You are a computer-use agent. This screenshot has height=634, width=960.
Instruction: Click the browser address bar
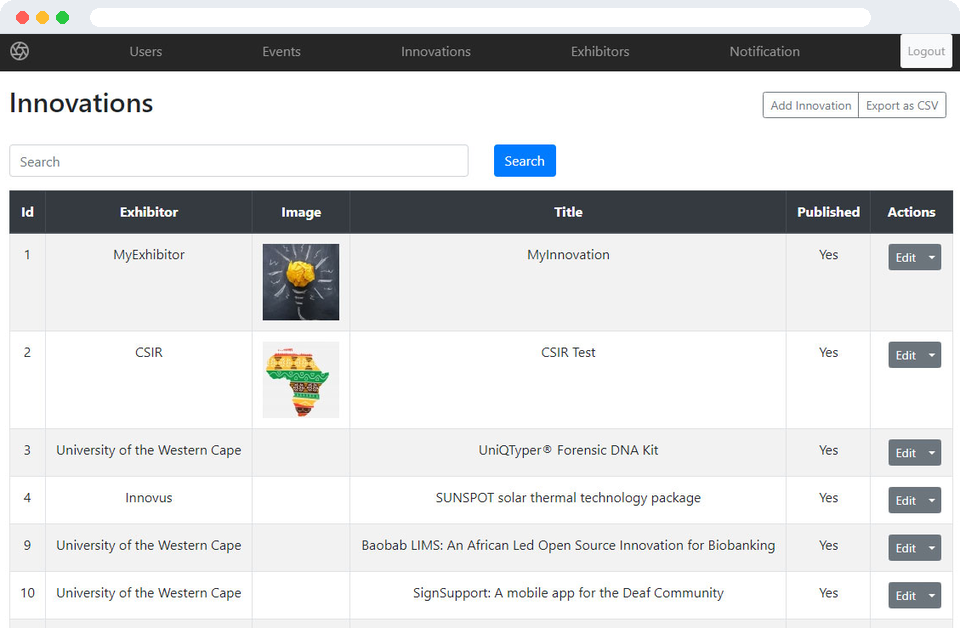[x=480, y=17]
